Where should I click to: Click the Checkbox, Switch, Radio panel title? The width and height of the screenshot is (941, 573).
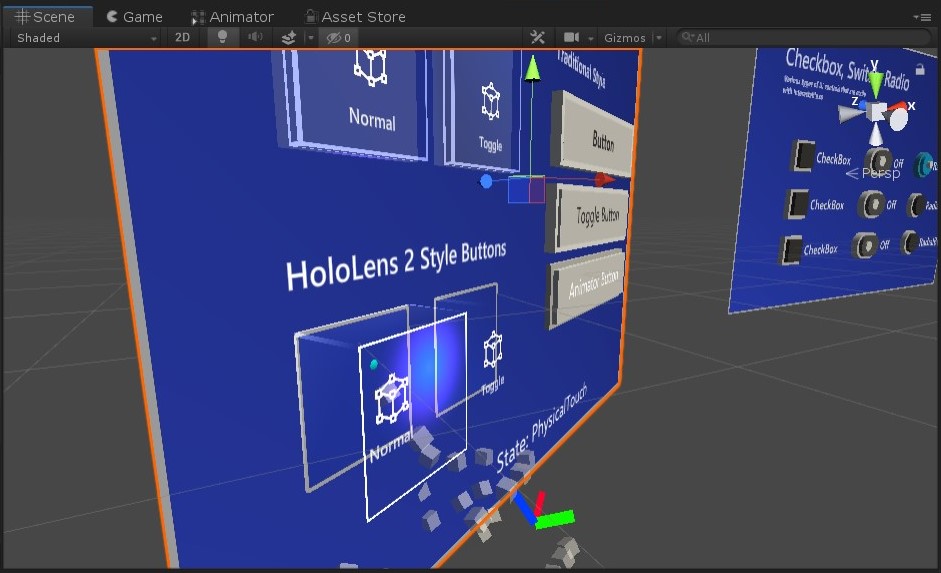click(x=847, y=69)
